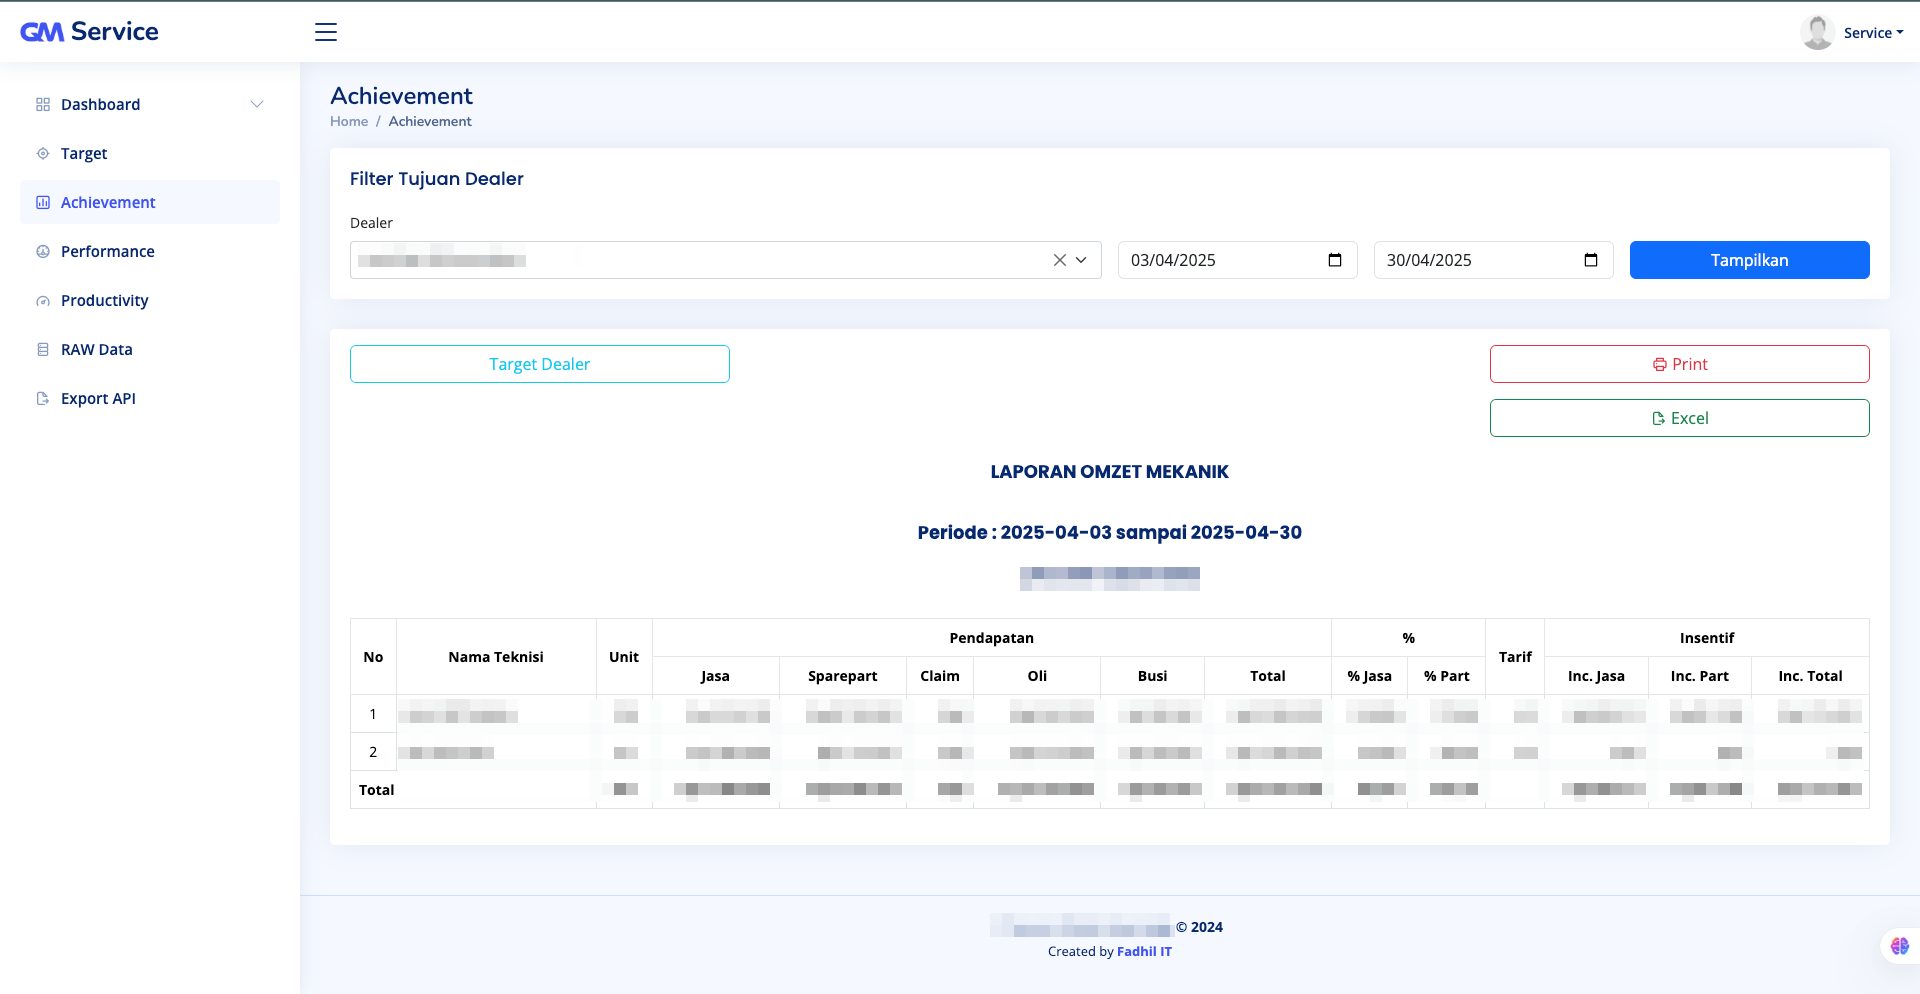
Task: Click the brain assistant icon at bottom right
Action: 1900,946
